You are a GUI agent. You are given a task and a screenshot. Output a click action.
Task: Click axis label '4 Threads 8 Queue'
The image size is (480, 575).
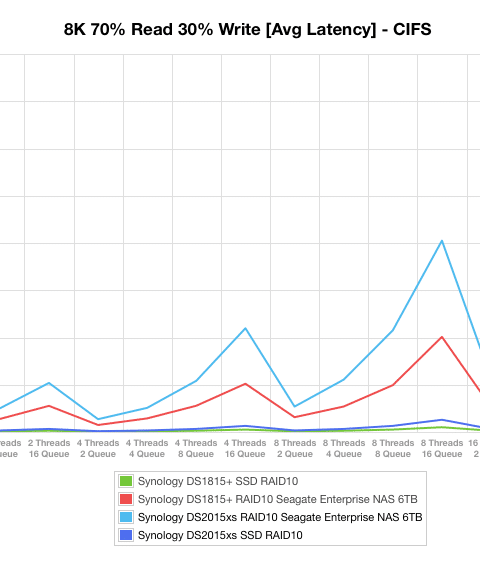pyautogui.click(x=196, y=448)
